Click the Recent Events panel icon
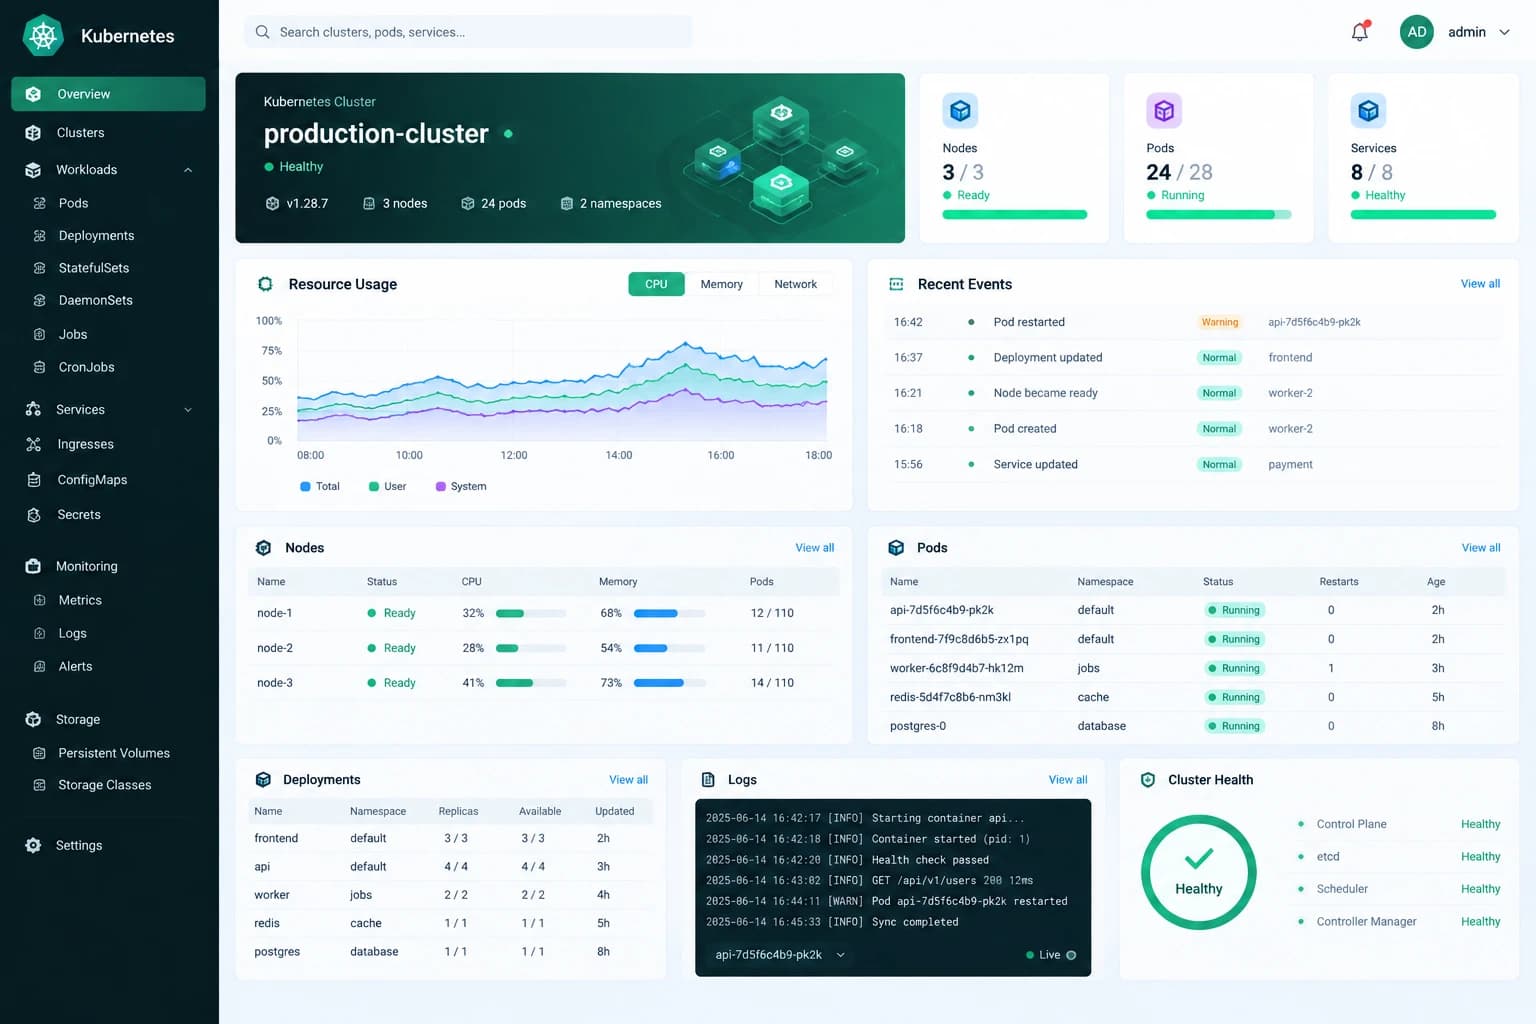The image size is (1536, 1024). click(896, 284)
